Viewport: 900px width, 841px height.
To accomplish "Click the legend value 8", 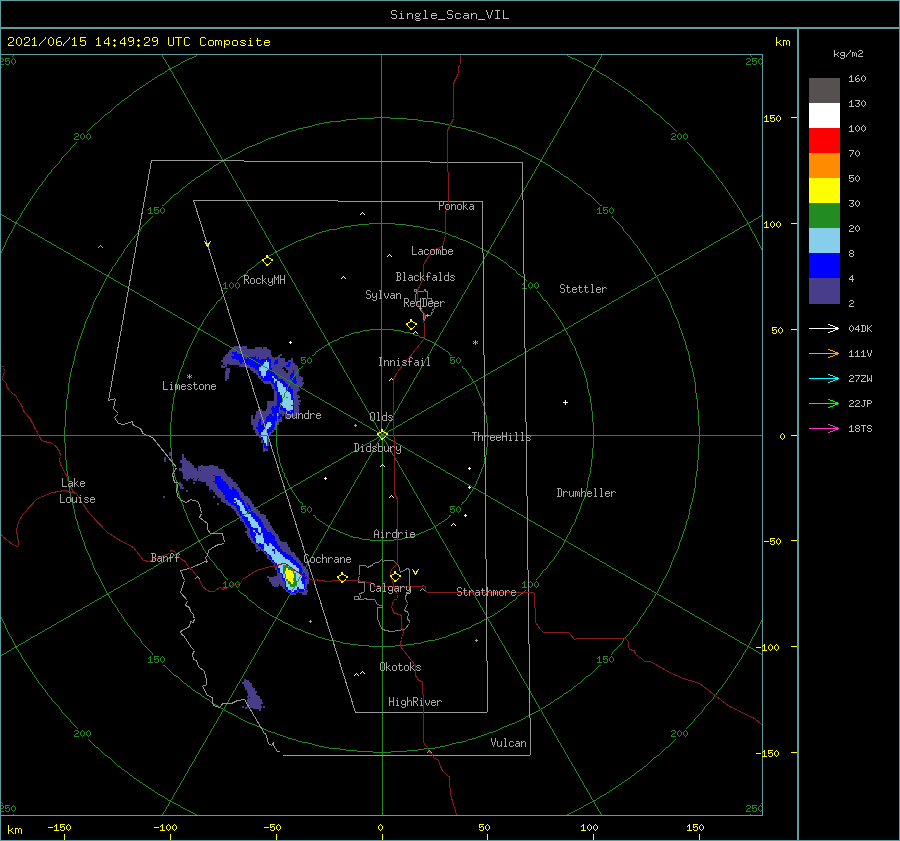I will pyautogui.click(x=851, y=253).
